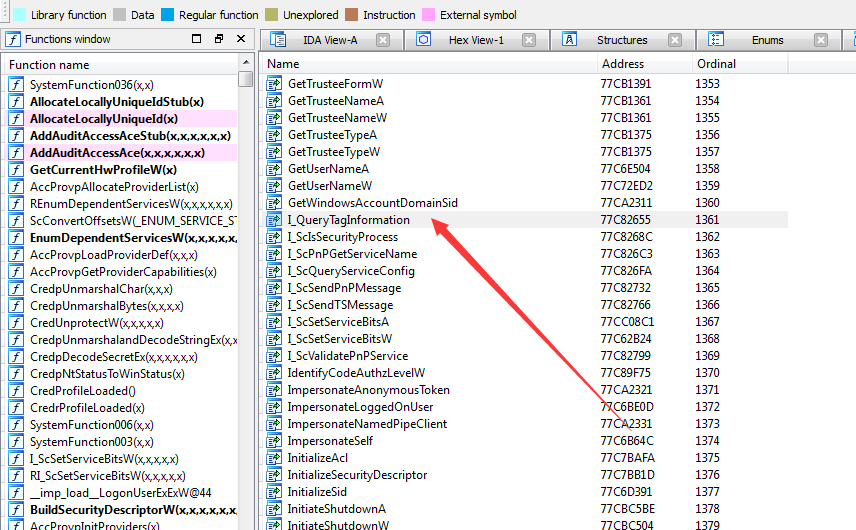Click the IDA View-A tab icon
856x530 pixels.
click(x=278, y=39)
